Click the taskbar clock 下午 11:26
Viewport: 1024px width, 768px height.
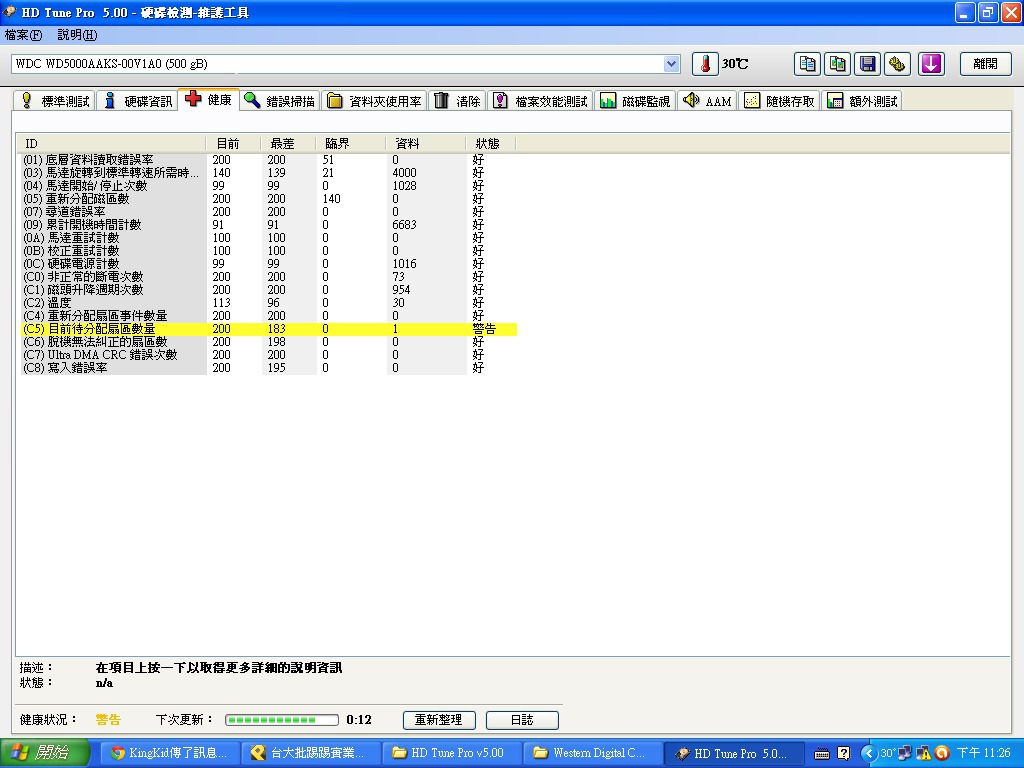(x=984, y=753)
